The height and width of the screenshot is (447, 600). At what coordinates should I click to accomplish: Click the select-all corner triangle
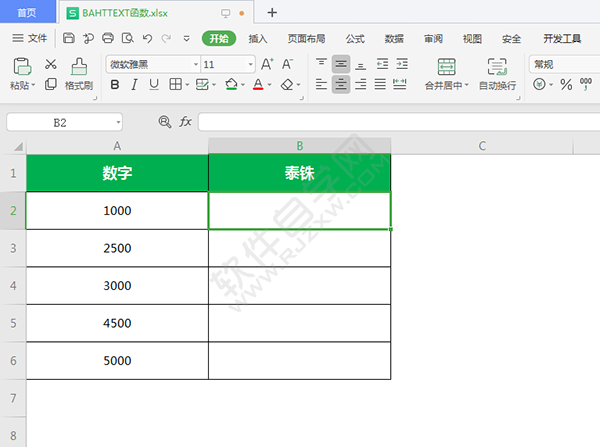(x=18, y=146)
